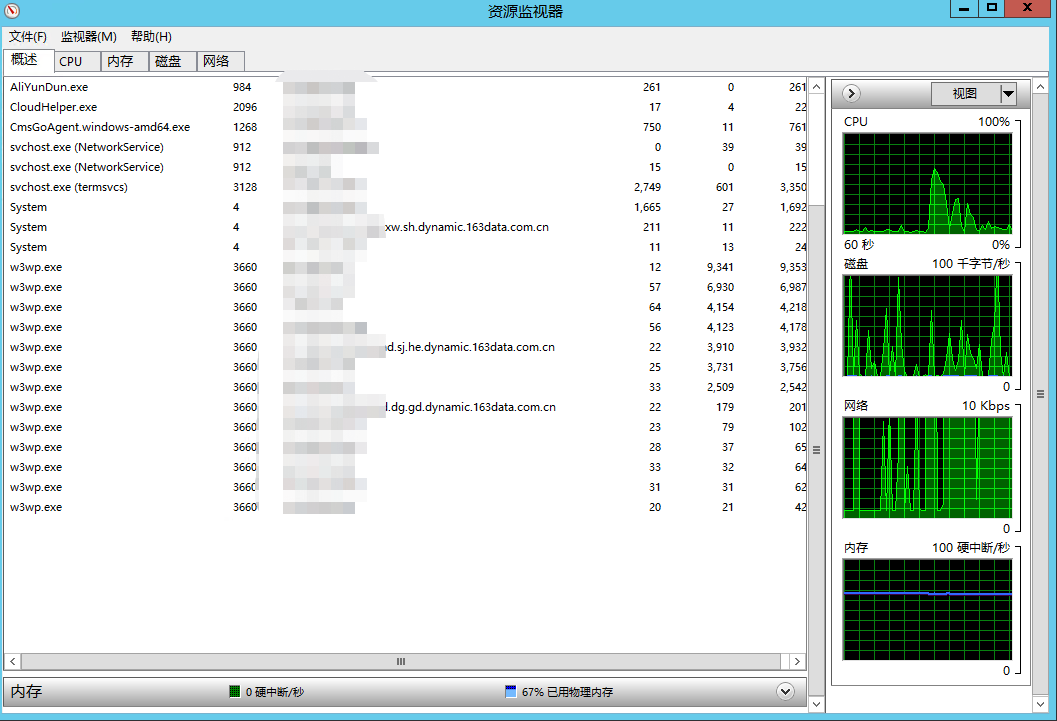
Task: Click the 3,350 total in termsvcs row
Action: click(793, 187)
